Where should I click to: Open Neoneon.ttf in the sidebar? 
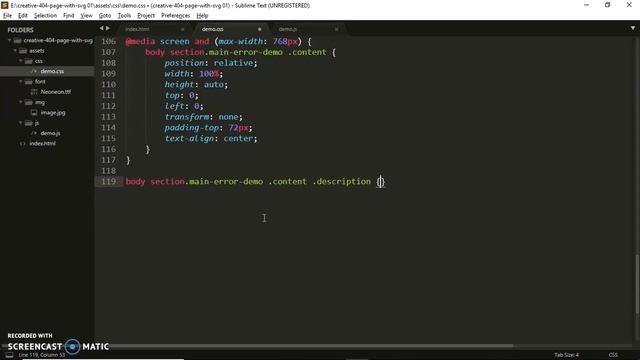tap(56, 92)
